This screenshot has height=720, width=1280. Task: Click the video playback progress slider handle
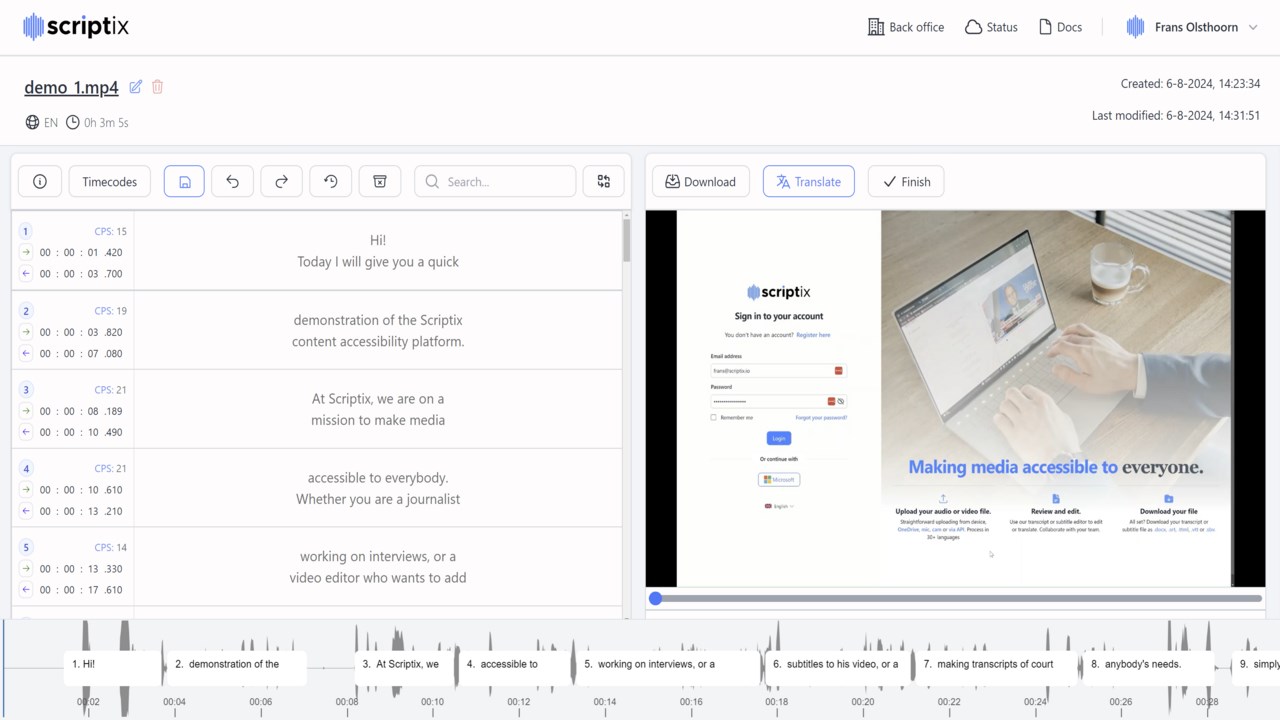pos(655,598)
